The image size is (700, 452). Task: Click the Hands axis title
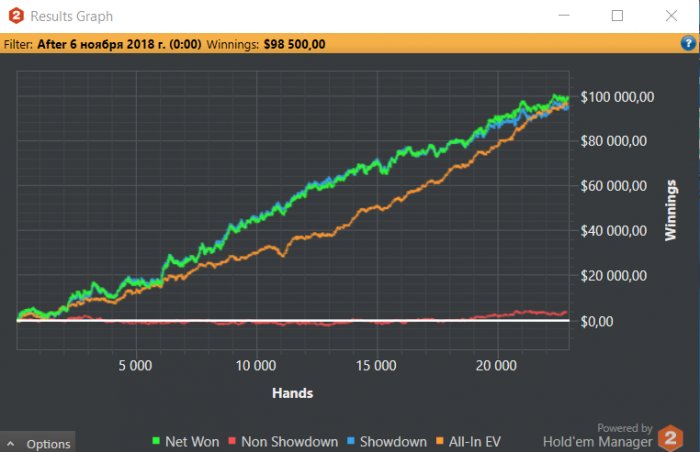[292, 393]
